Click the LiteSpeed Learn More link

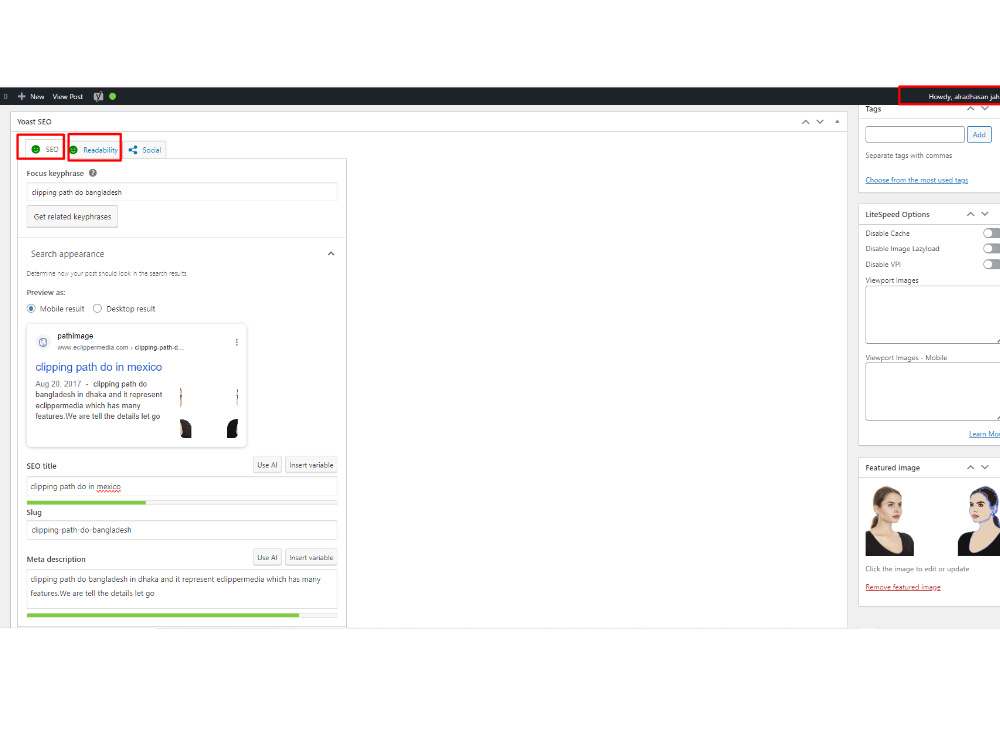[984, 434]
